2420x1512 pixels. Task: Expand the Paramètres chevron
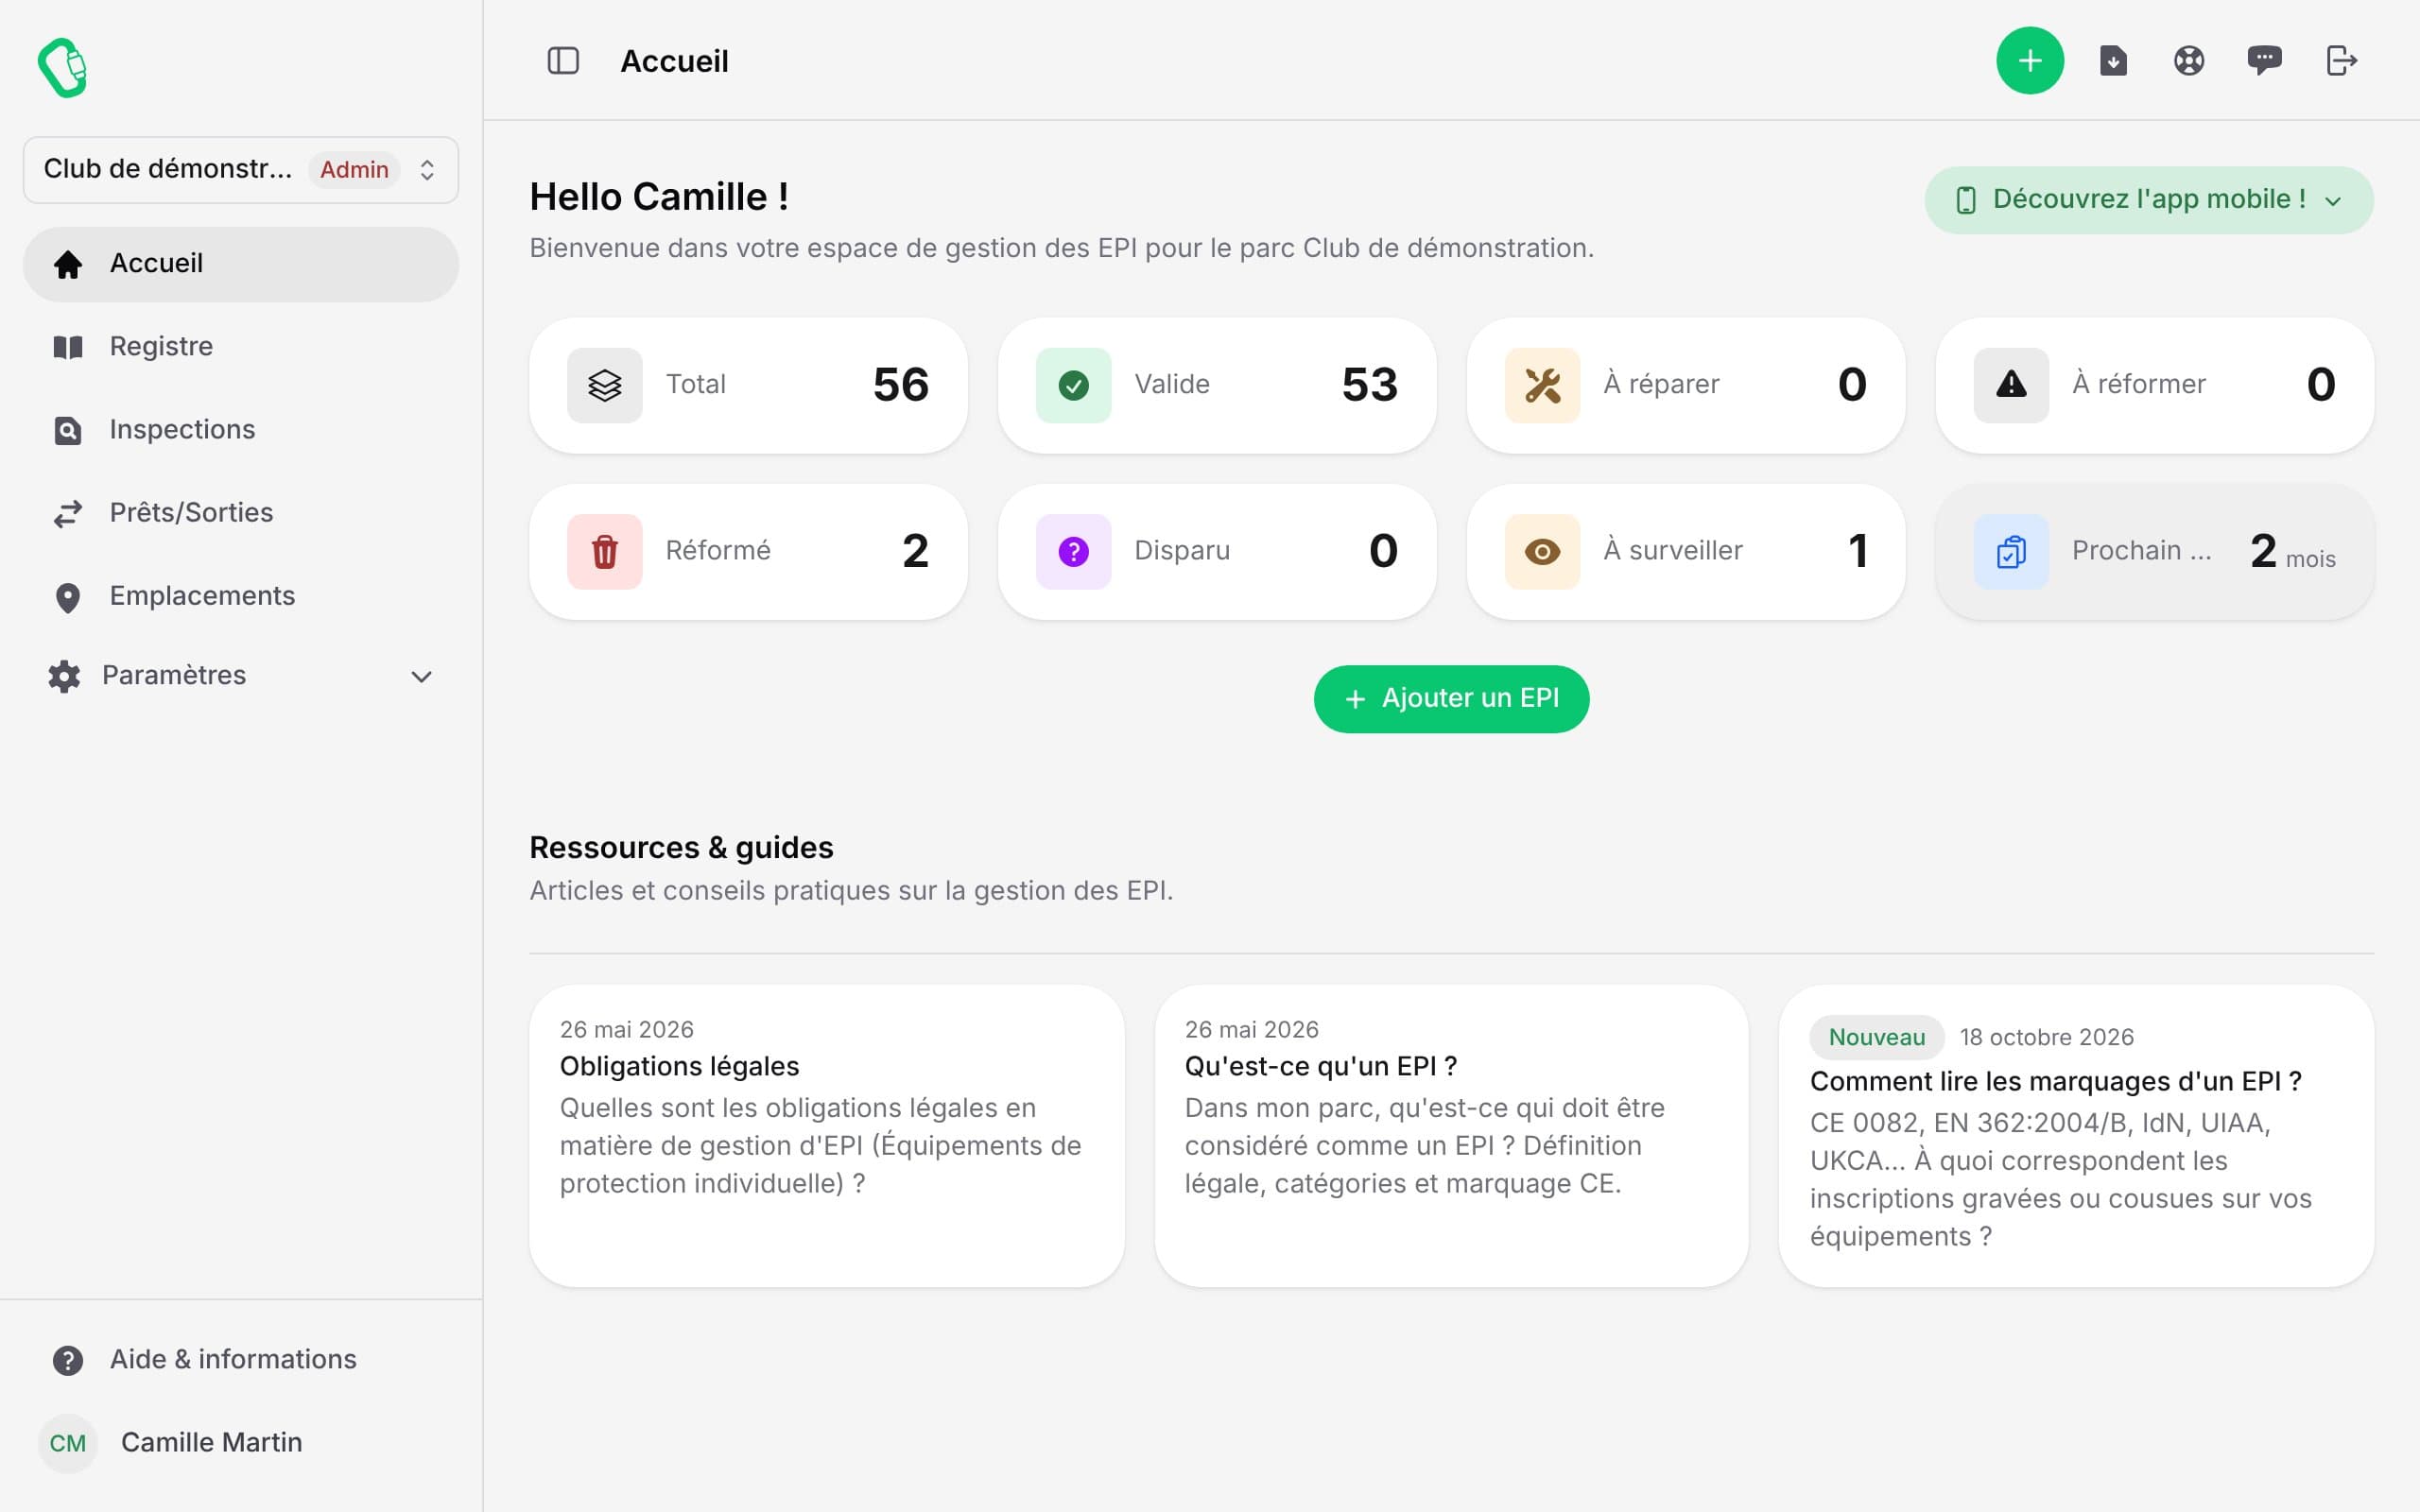click(422, 677)
